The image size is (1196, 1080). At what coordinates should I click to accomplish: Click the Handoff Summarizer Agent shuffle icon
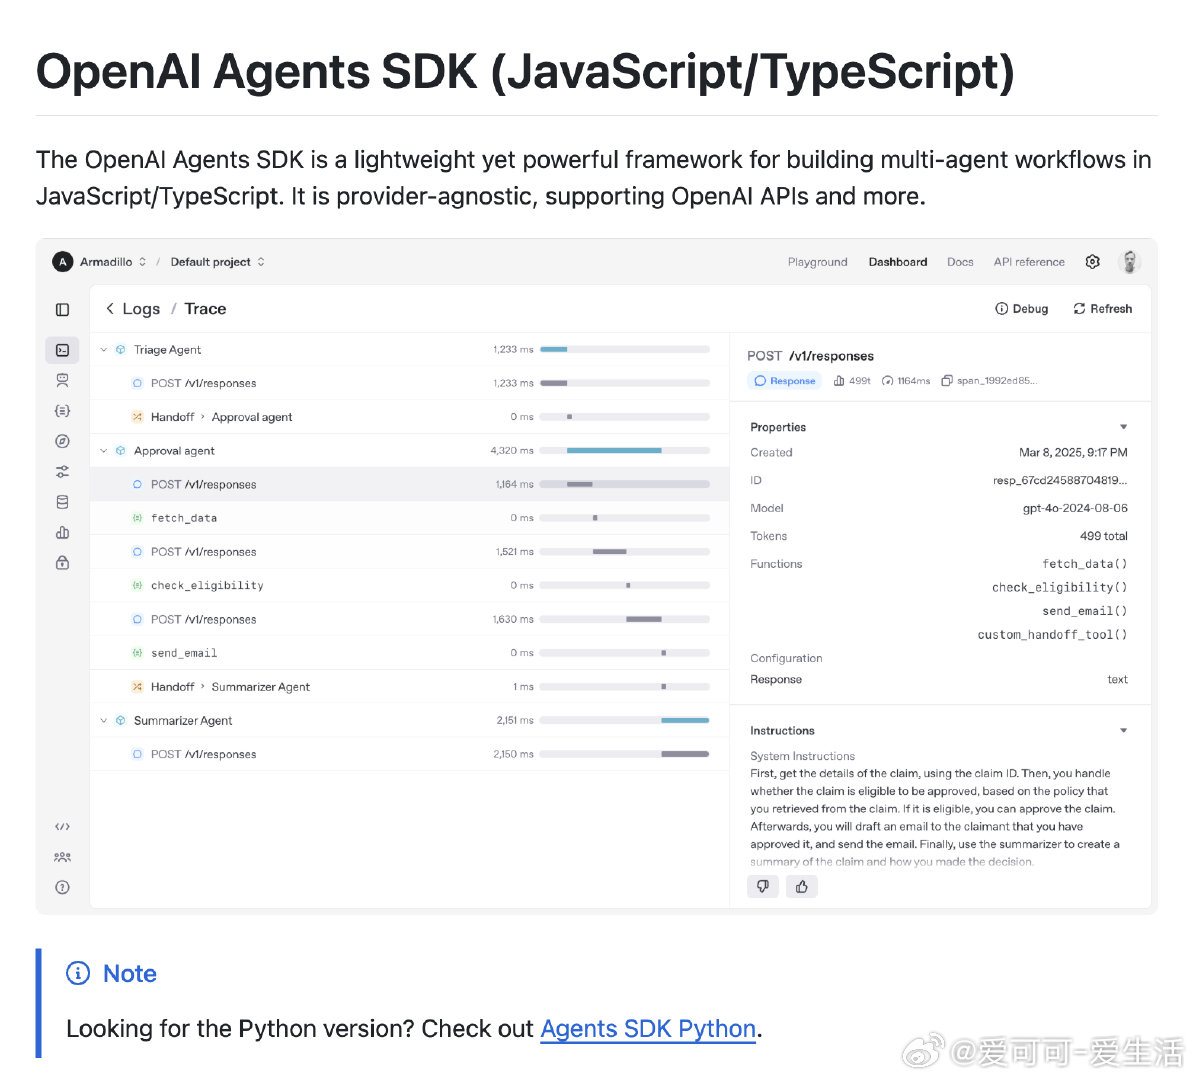pos(137,686)
